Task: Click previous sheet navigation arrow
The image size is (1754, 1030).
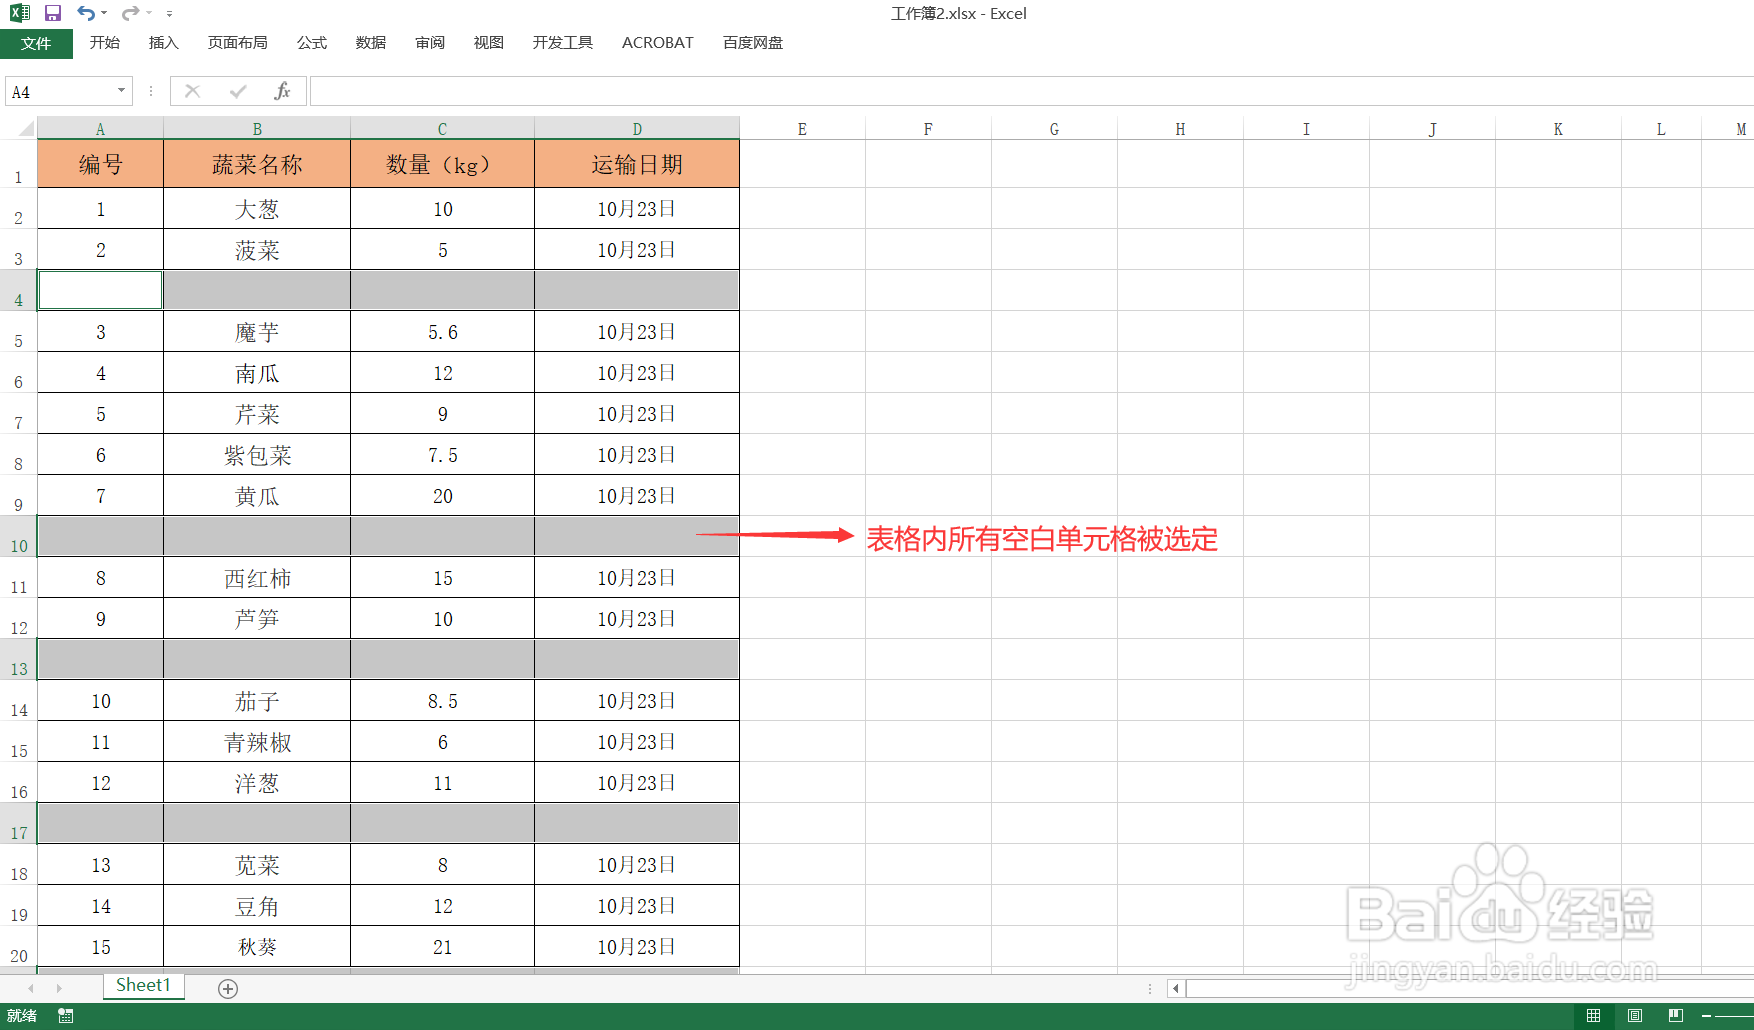Action: [x=31, y=988]
